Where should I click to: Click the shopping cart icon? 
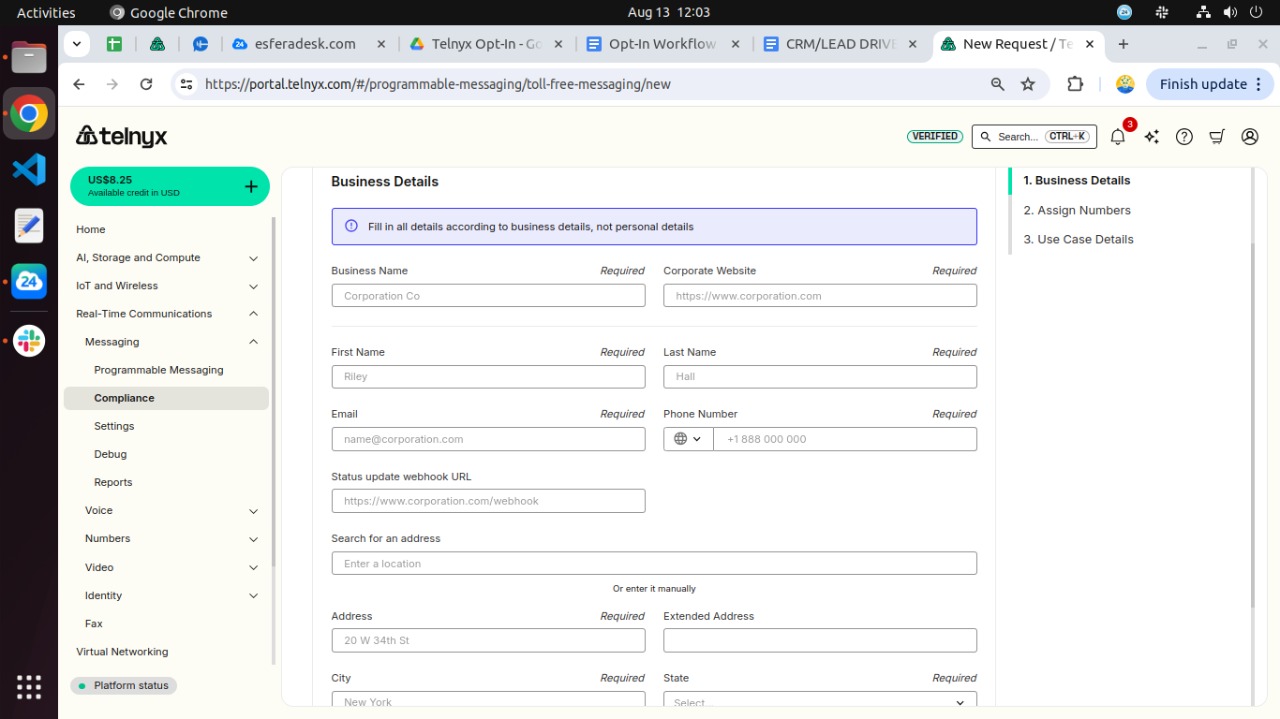tap(1217, 137)
